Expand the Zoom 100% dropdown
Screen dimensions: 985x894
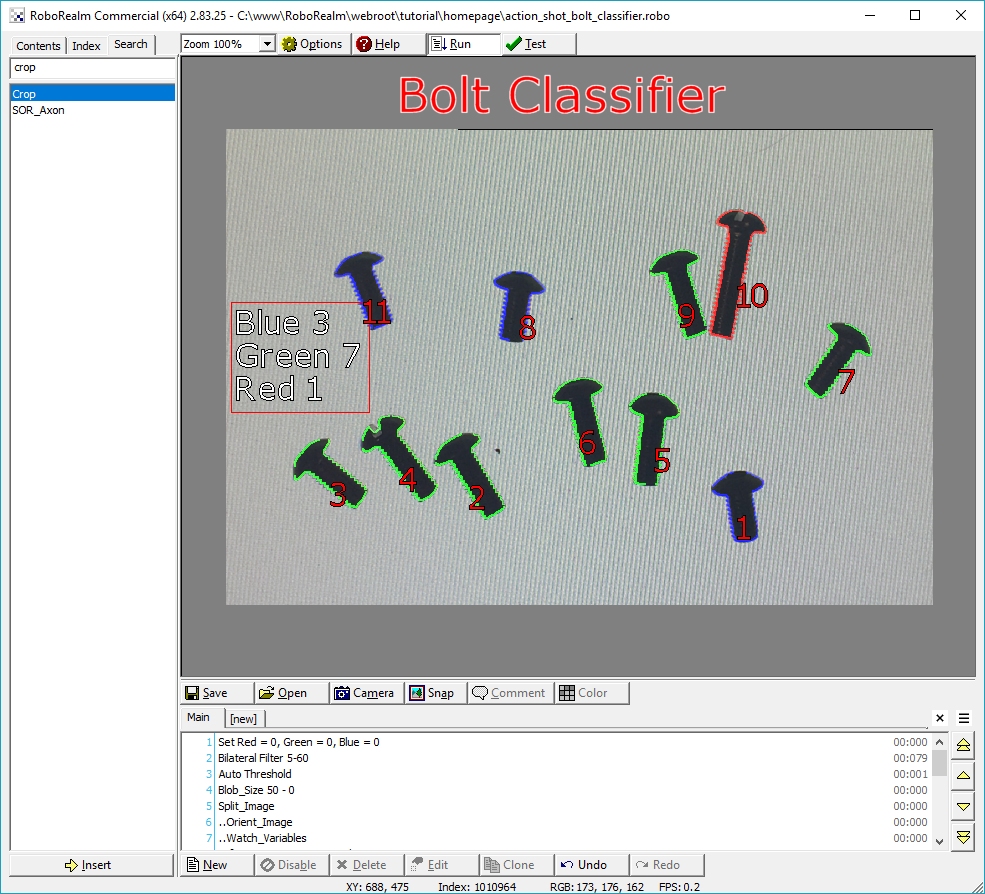coord(267,44)
